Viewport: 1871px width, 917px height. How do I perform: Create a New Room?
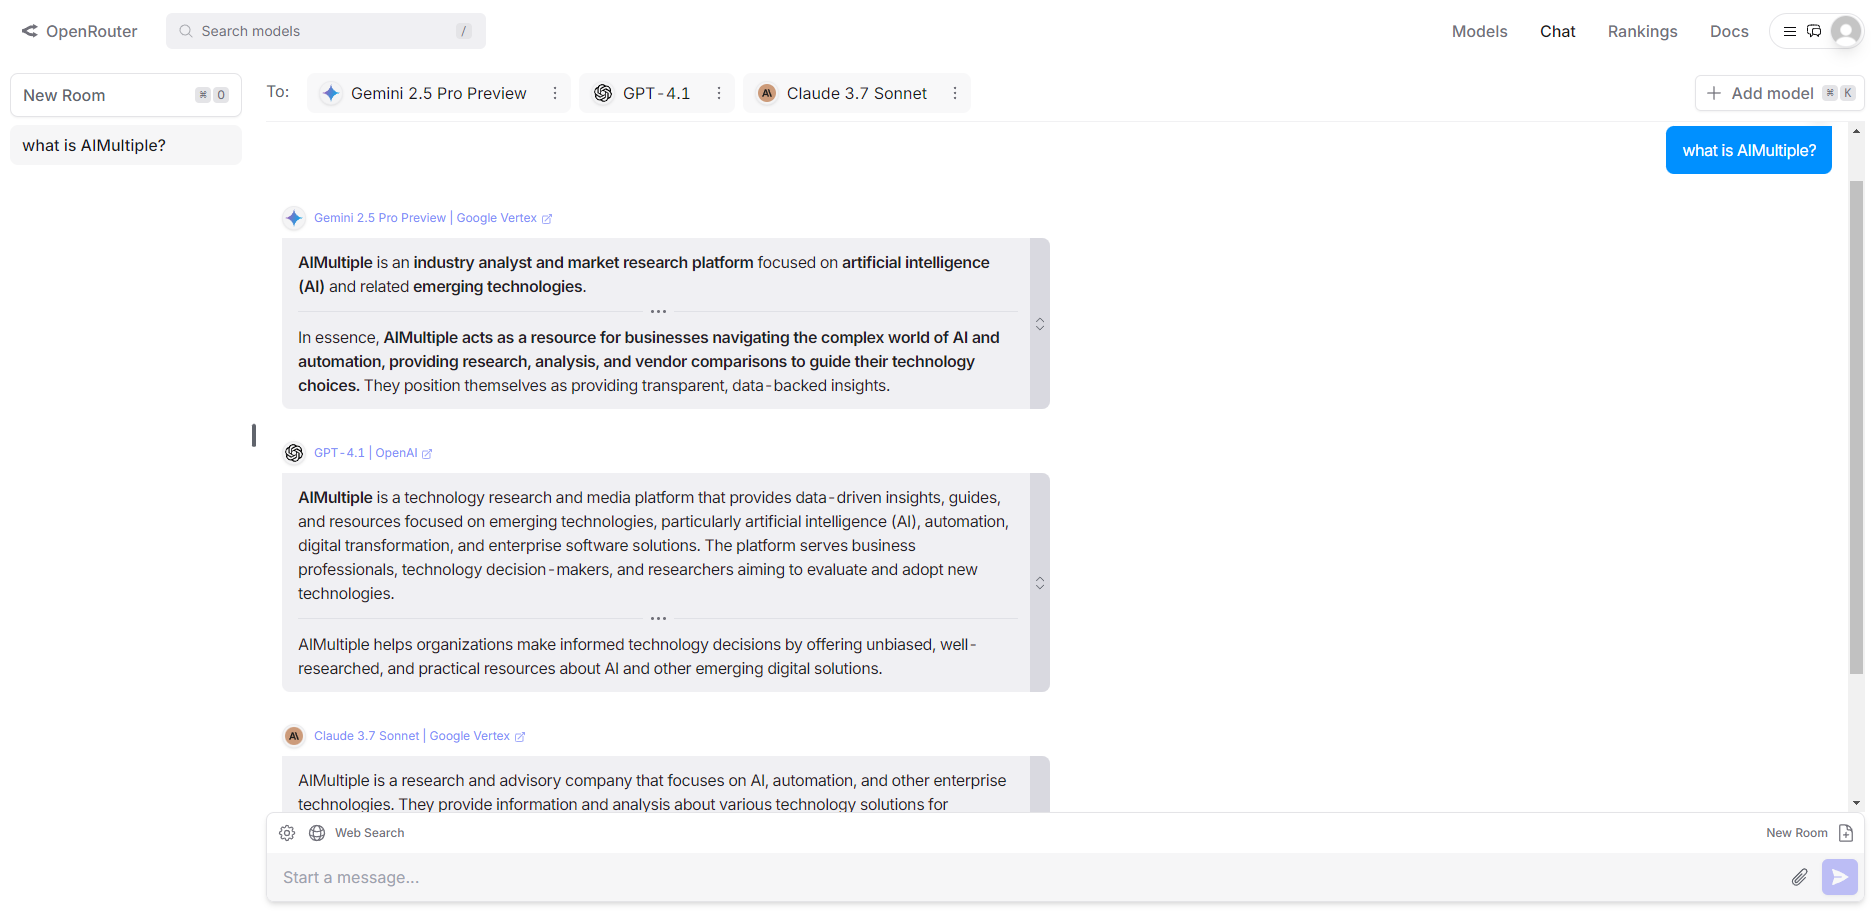pos(126,95)
